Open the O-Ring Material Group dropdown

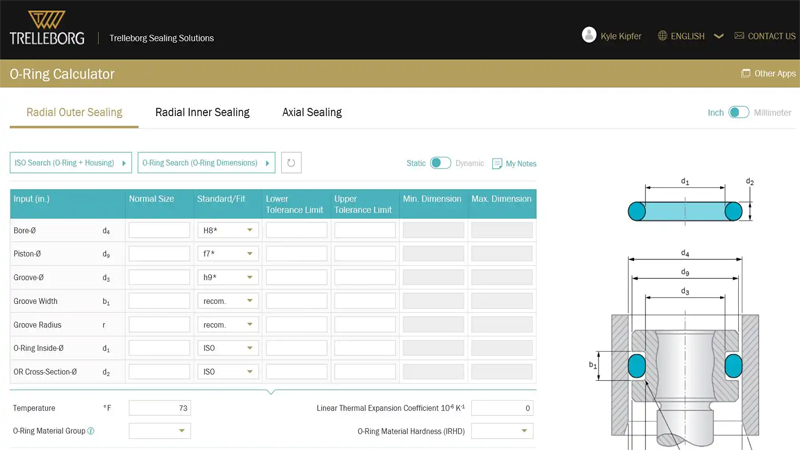tap(160, 431)
